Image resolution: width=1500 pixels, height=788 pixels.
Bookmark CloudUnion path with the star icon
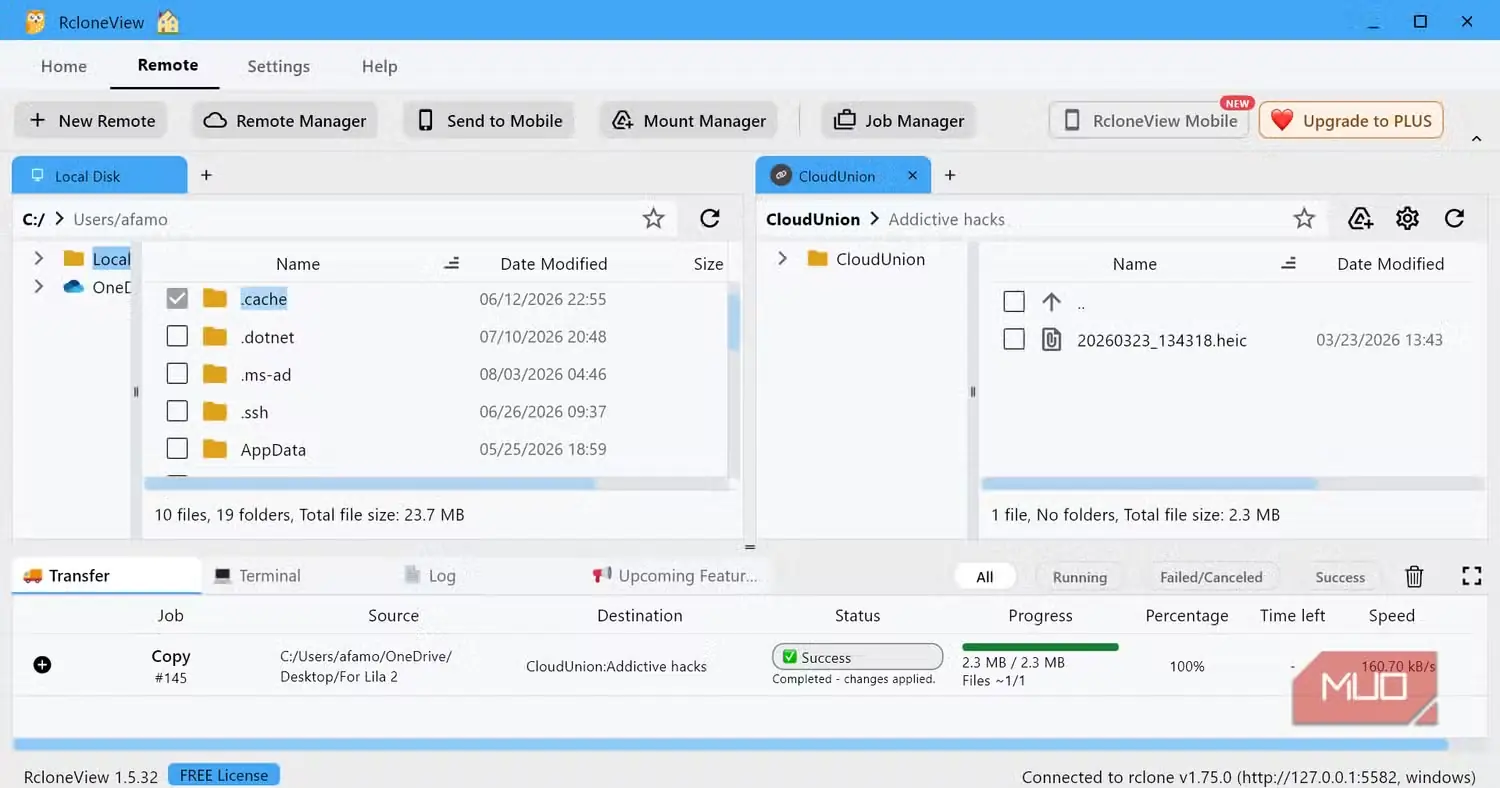point(1304,218)
